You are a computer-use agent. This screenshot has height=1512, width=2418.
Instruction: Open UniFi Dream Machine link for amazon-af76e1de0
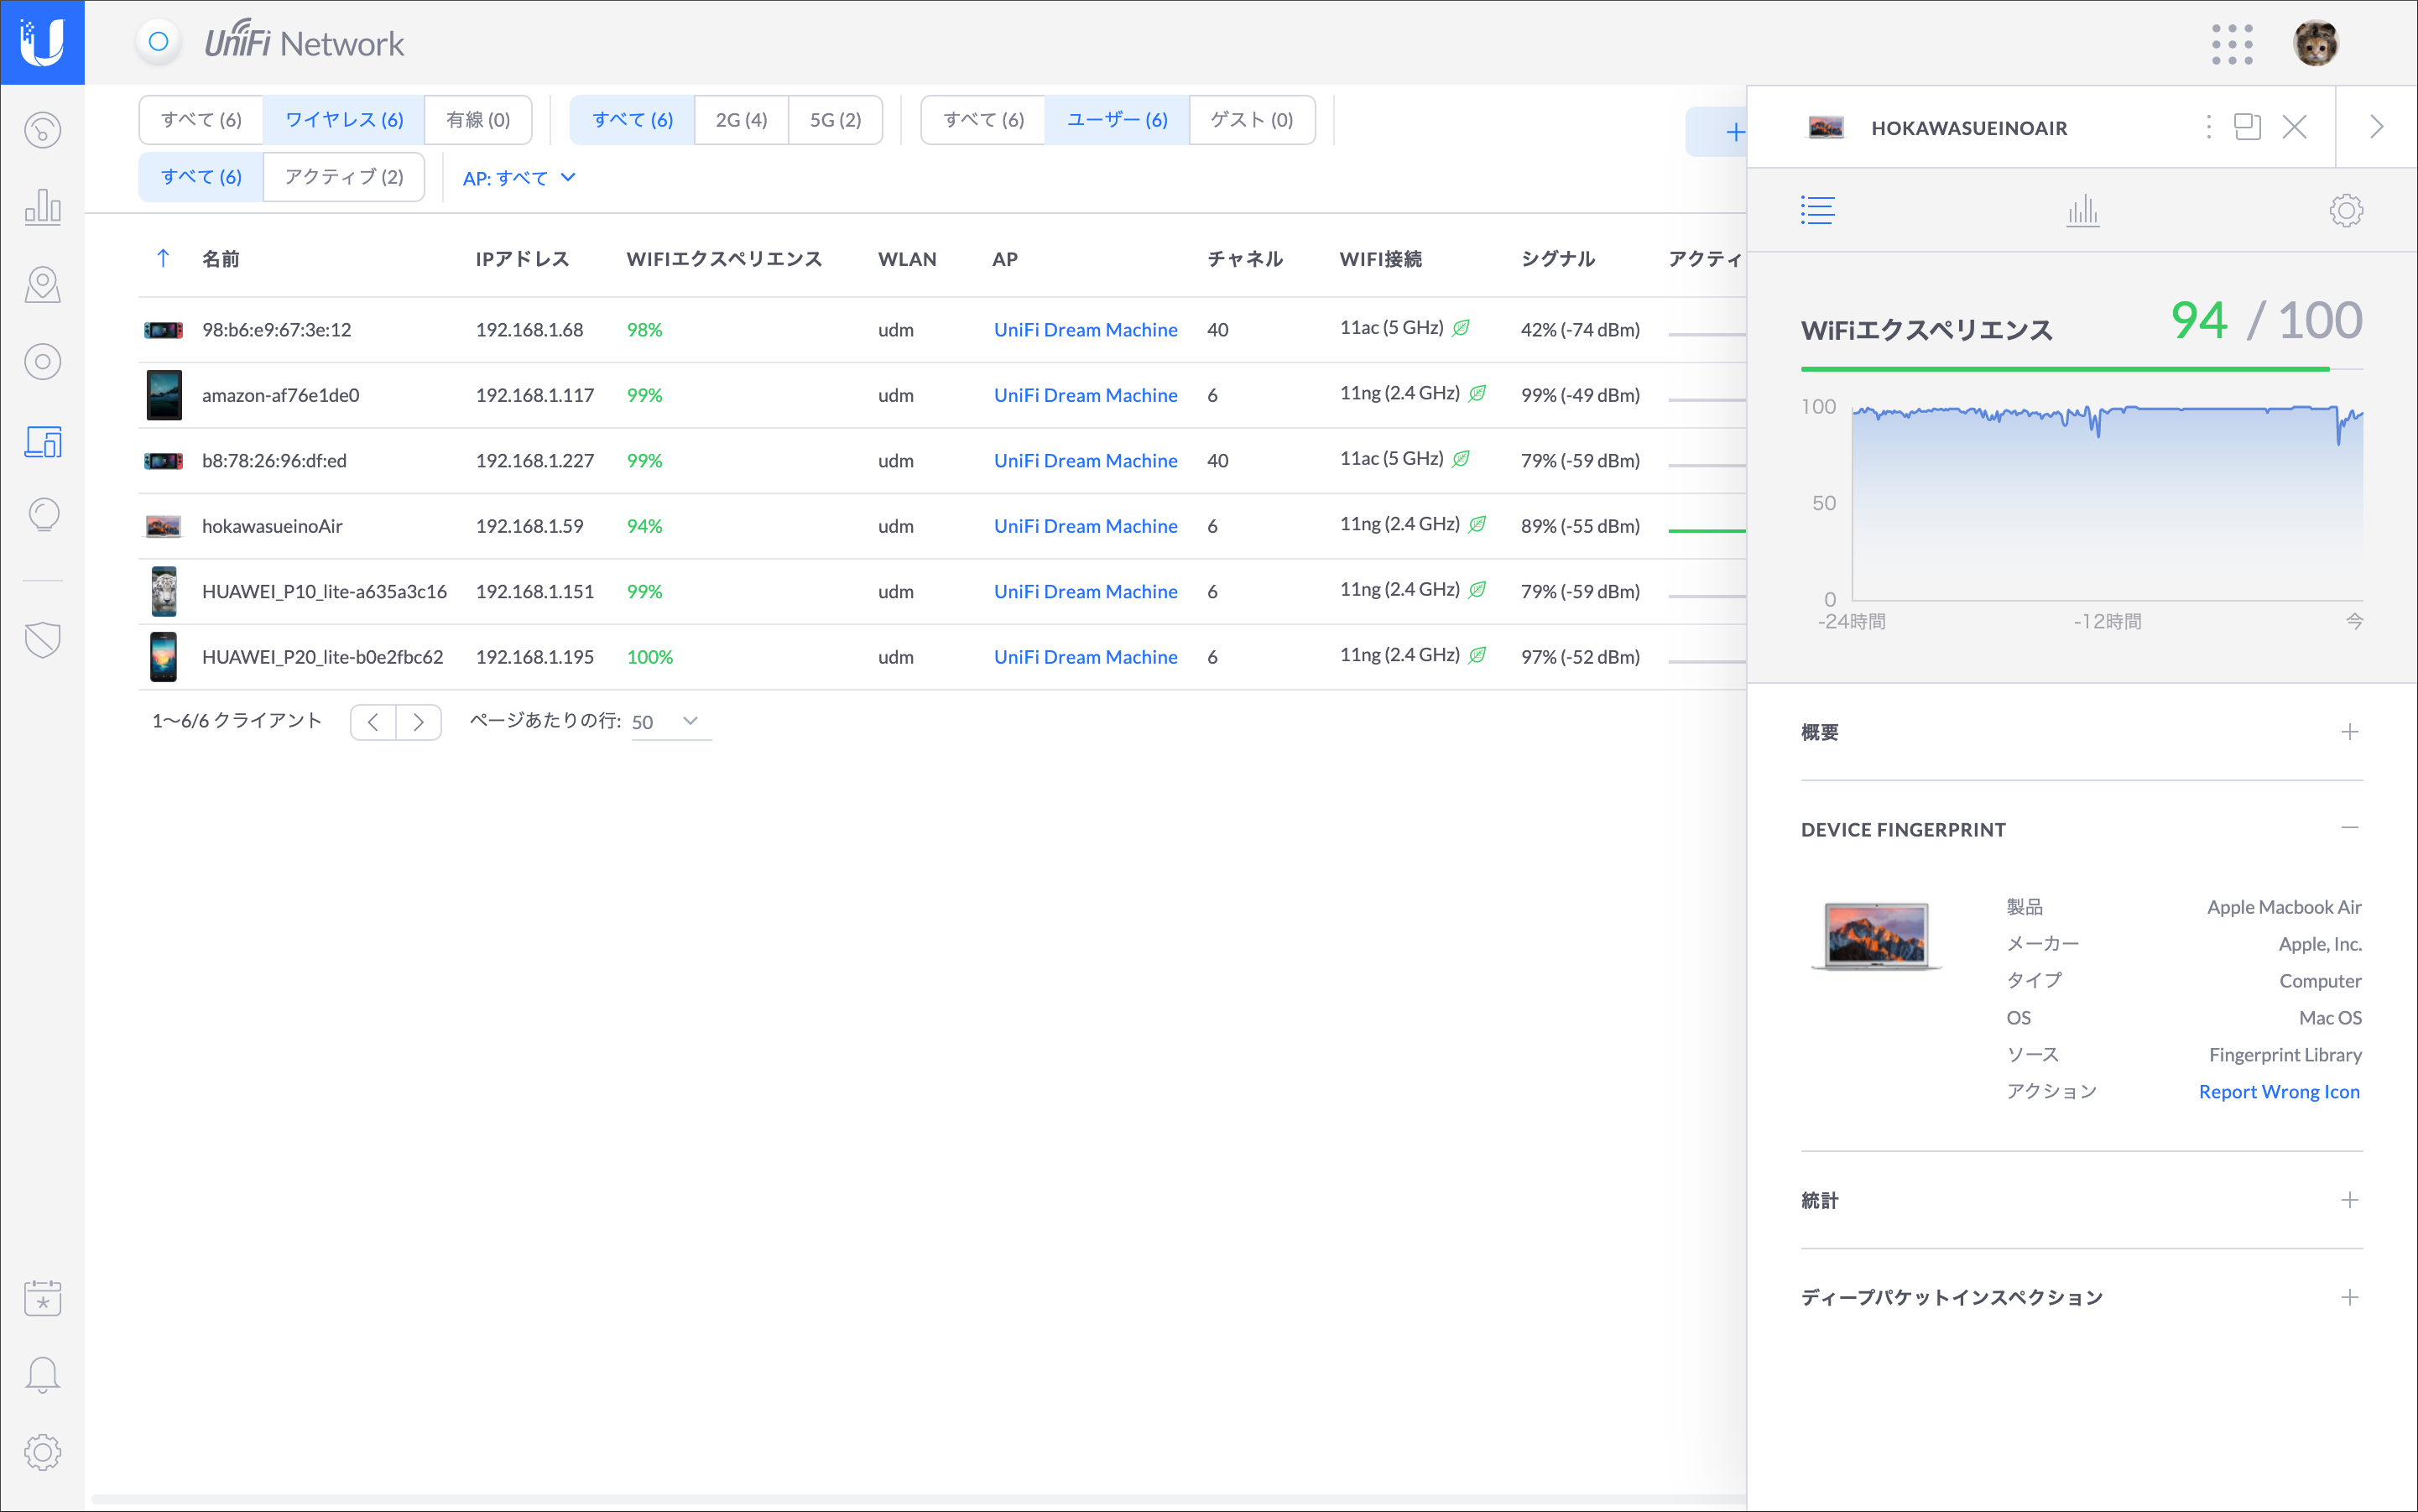1085,395
